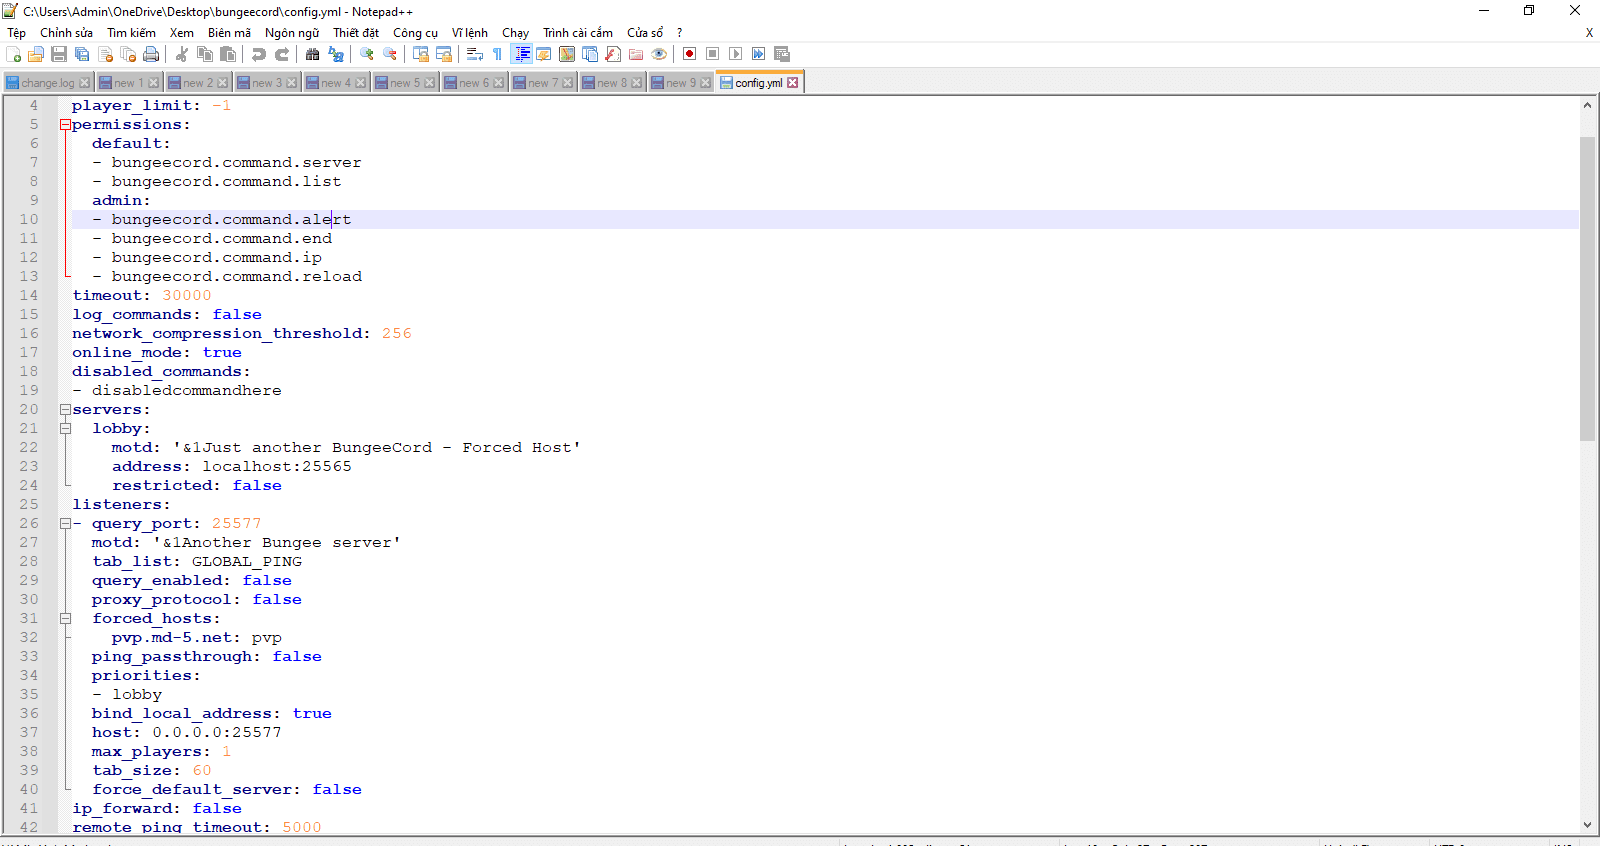Click the Save file toolbar icon
The width and height of the screenshot is (1600, 846).
[x=59, y=54]
